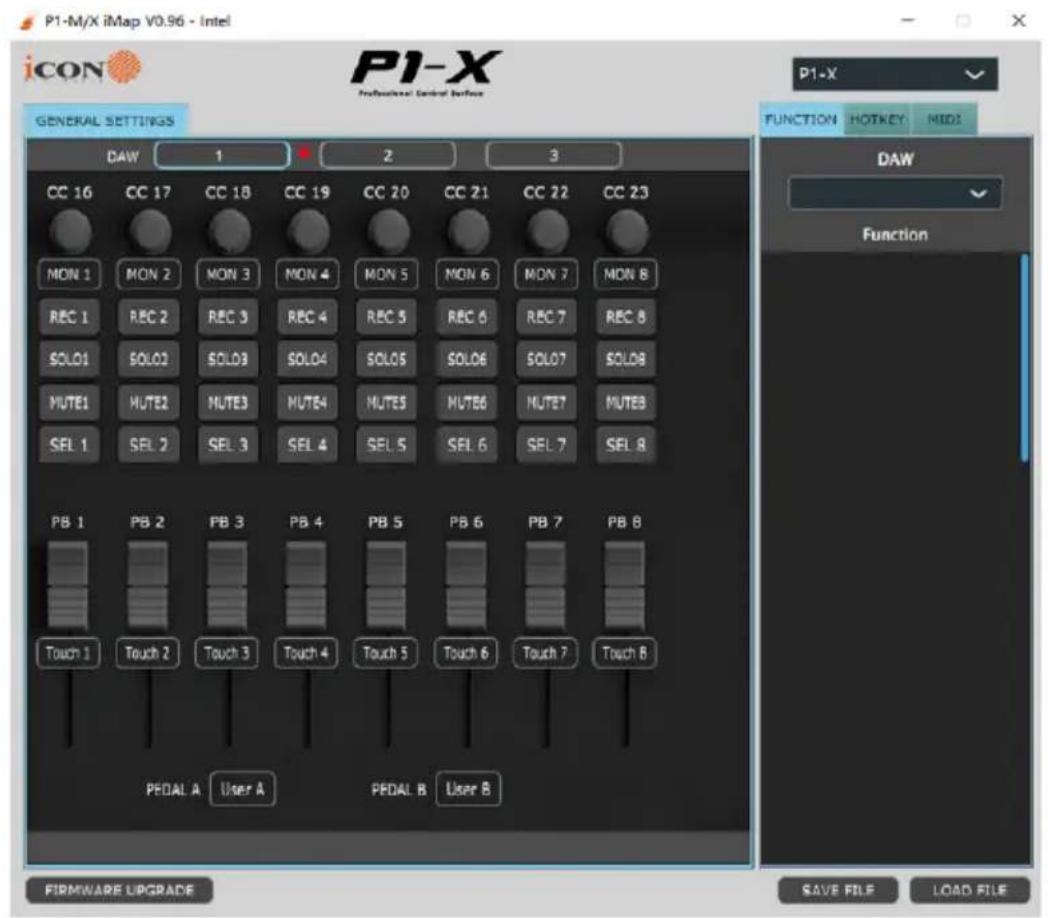Click the REC 8 button
The height and width of the screenshot is (918, 1048).
pos(626,316)
